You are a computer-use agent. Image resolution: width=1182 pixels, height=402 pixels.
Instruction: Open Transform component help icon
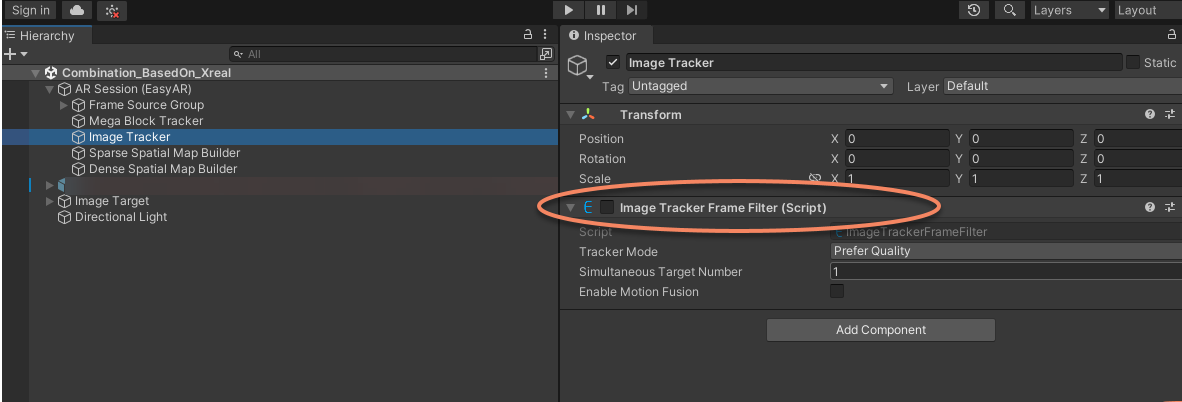1150,115
